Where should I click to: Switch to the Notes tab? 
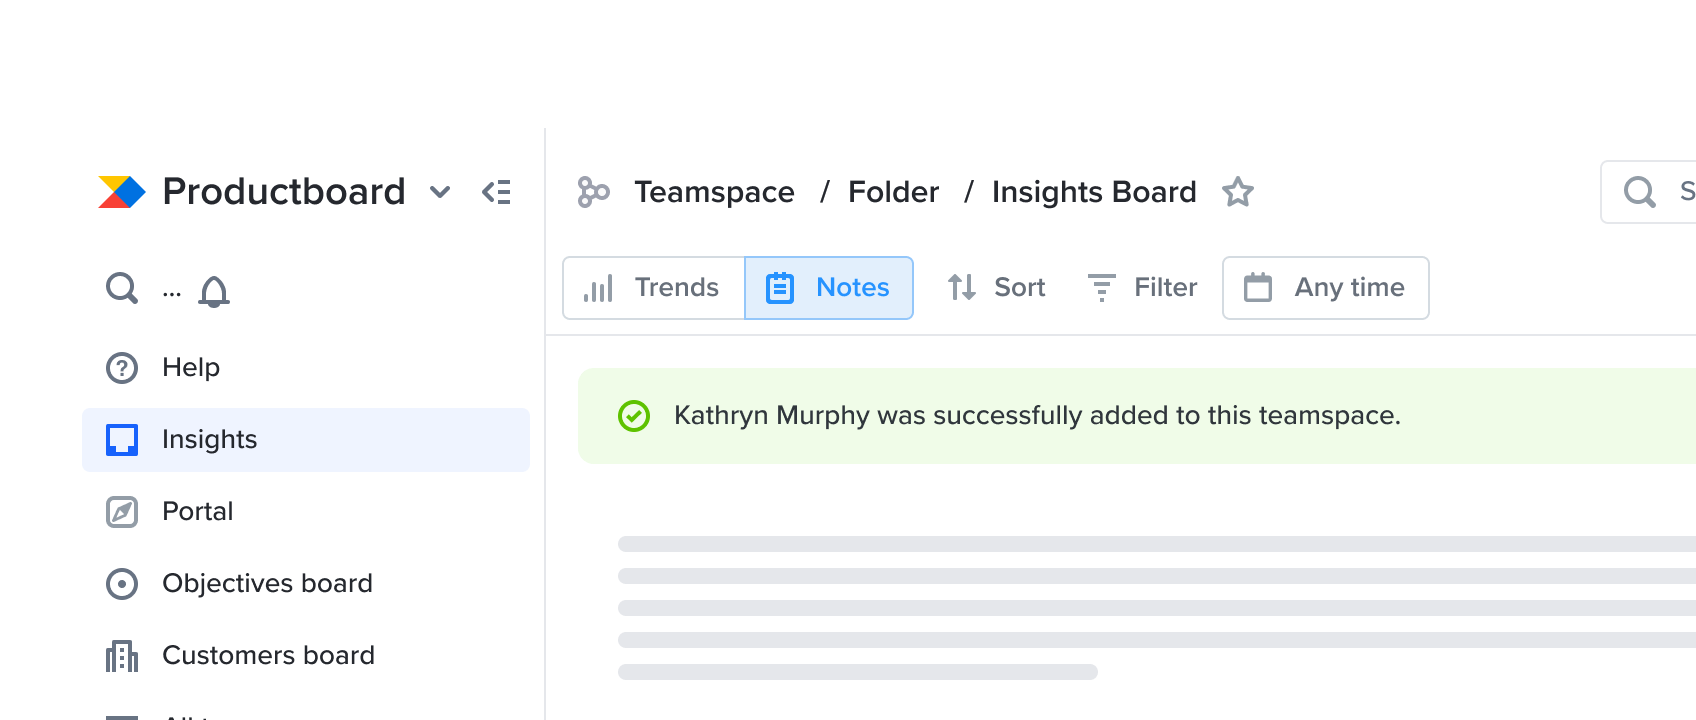829,288
